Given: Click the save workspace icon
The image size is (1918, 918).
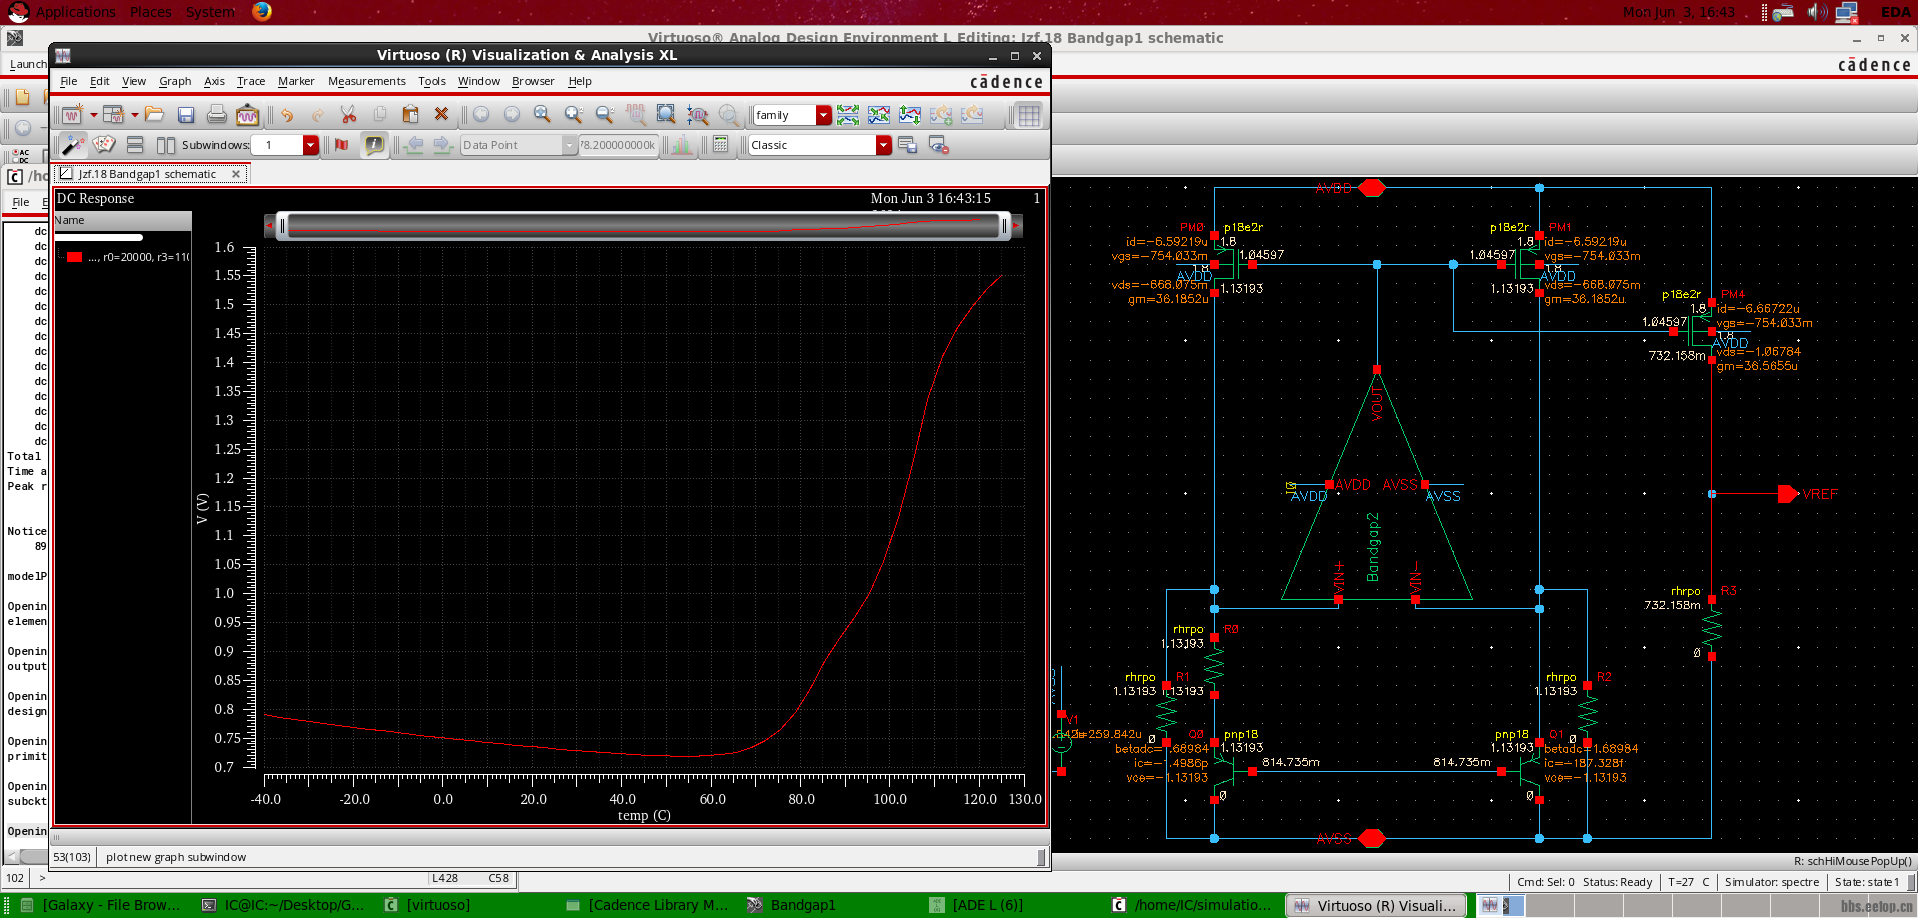Looking at the screenshot, I should pyautogui.click(x=907, y=145).
